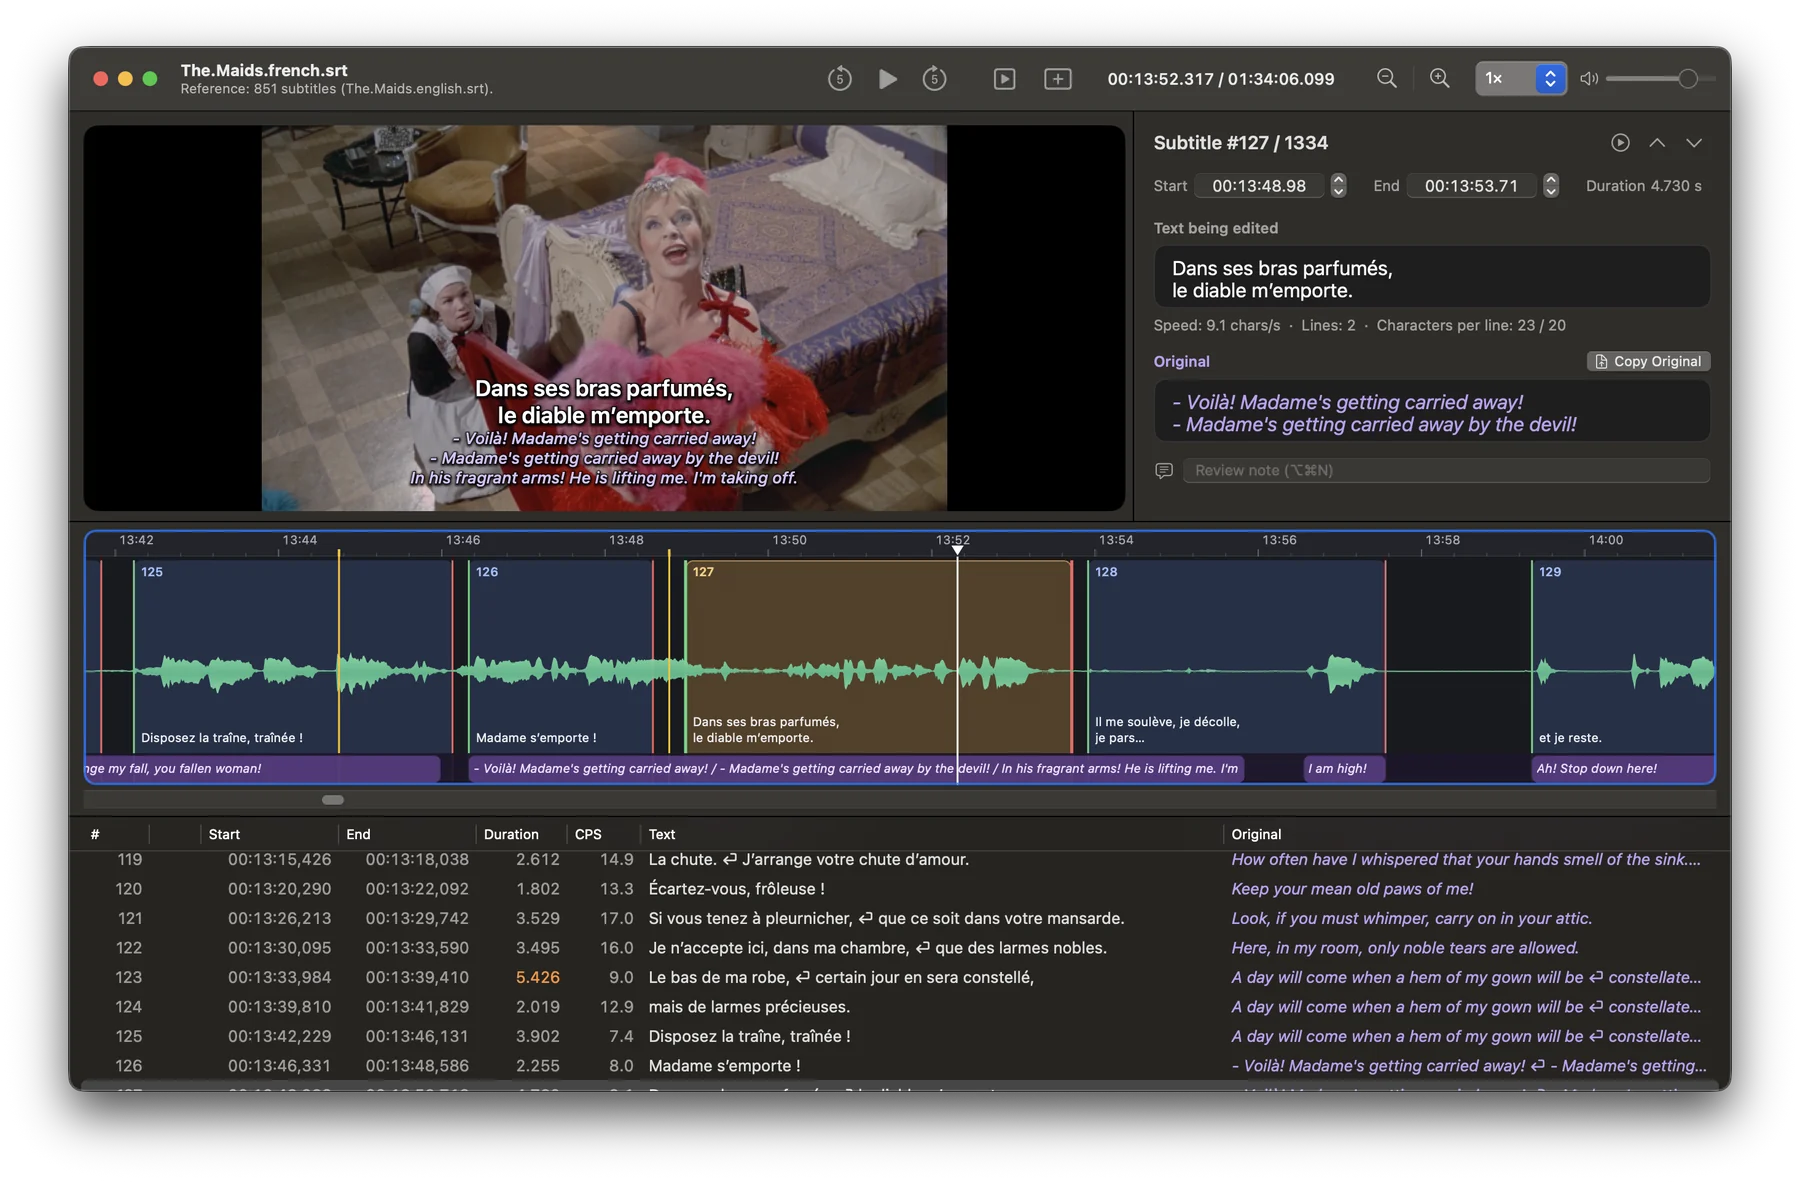
Task: Open the 1x playback speed dropdown
Action: pyautogui.click(x=1520, y=78)
